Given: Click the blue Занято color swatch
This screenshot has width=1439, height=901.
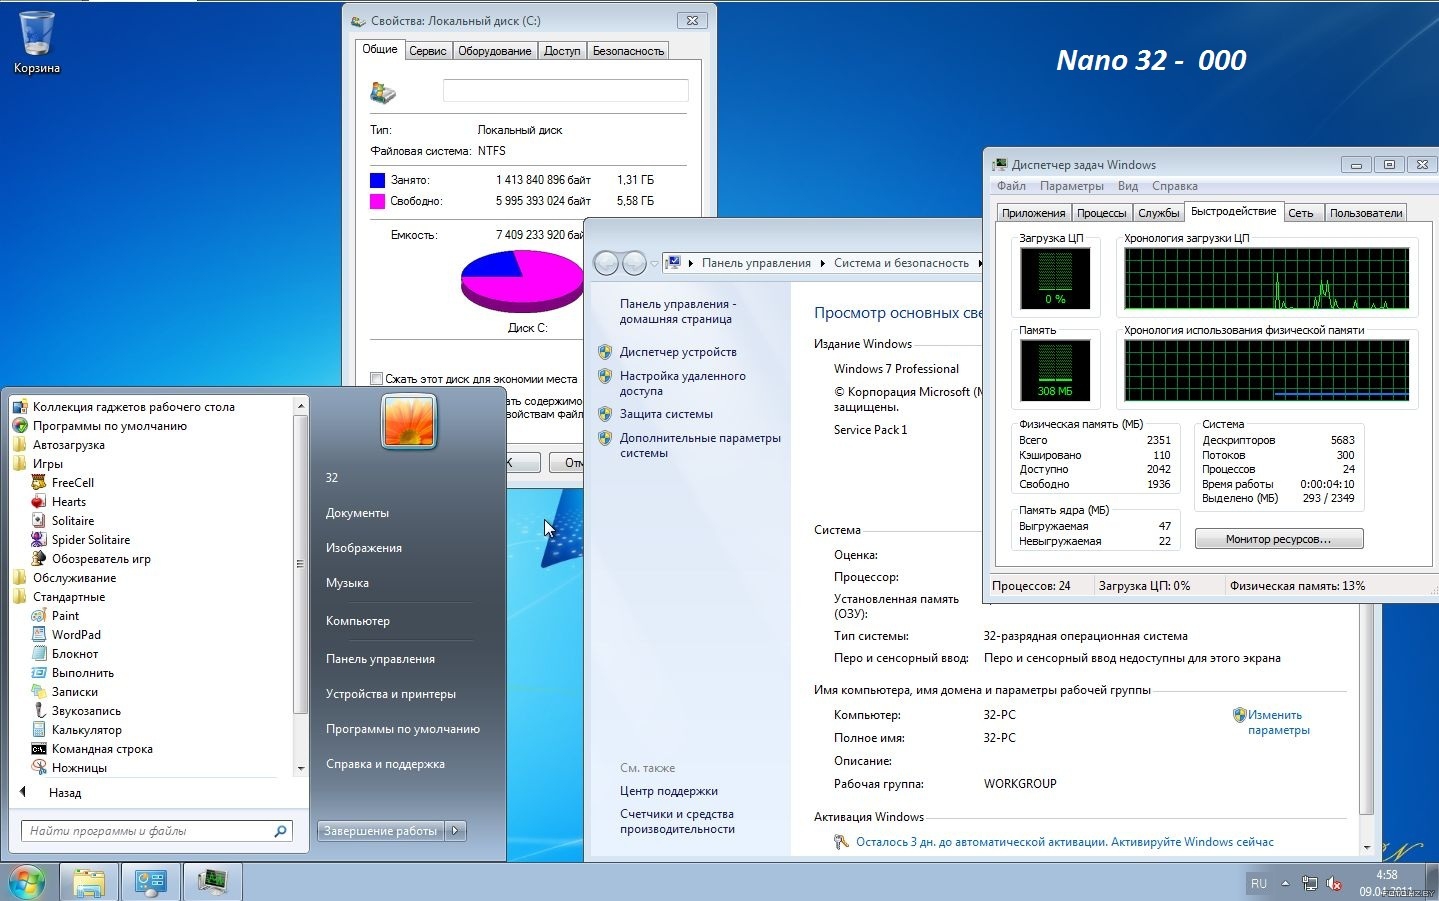Looking at the screenshot, I should point(377,180).
